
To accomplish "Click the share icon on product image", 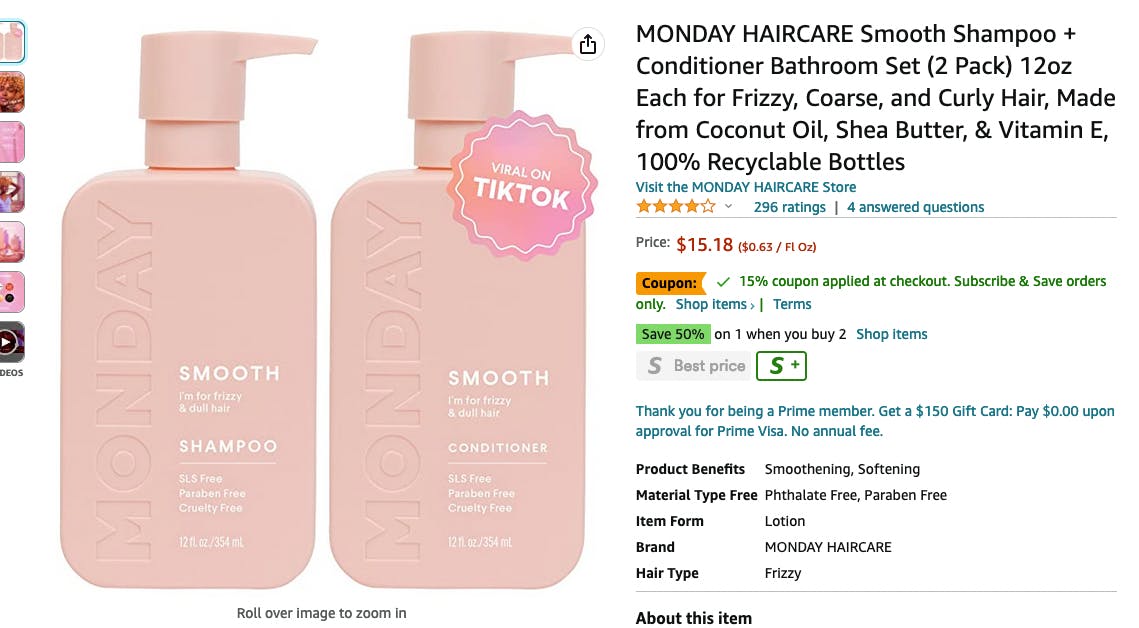I will (587, 44).
